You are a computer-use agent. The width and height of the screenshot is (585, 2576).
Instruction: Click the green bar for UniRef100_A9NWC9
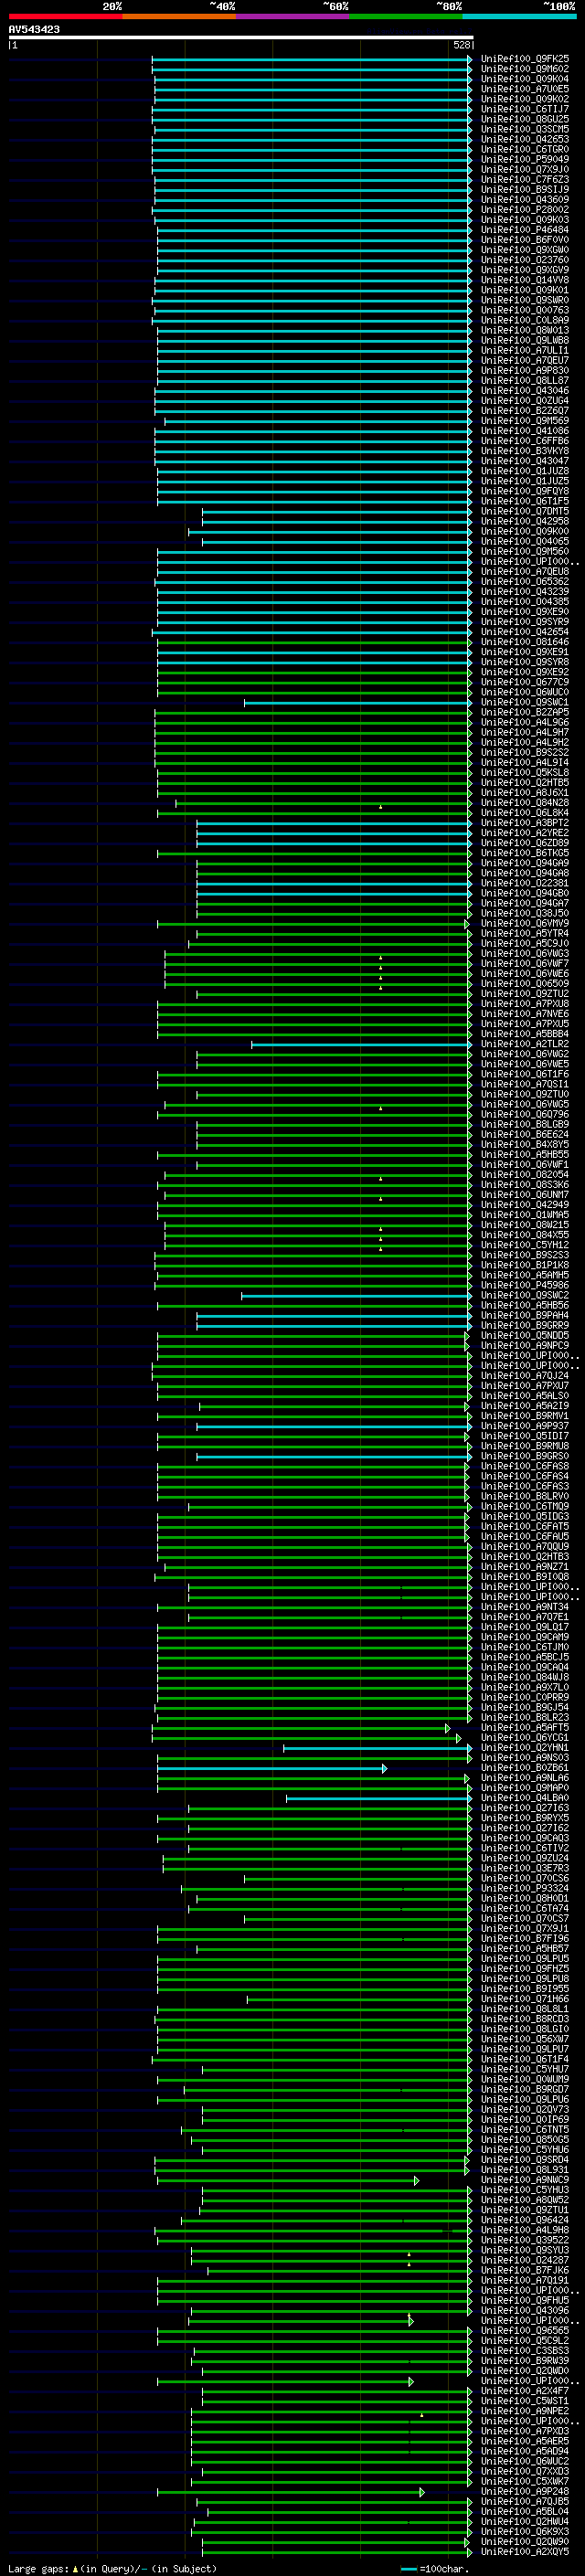287,2181
